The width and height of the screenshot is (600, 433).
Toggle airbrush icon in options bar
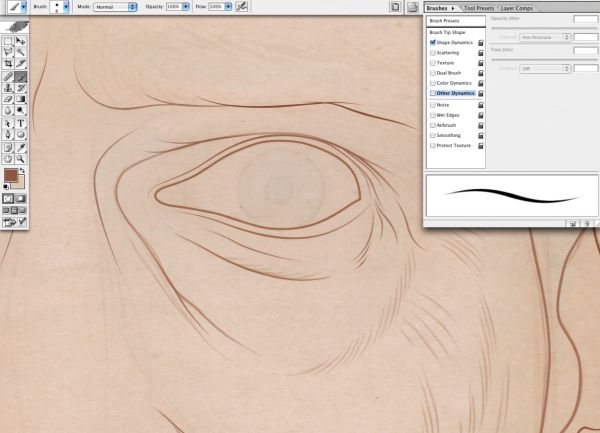[x=242, y=7]
